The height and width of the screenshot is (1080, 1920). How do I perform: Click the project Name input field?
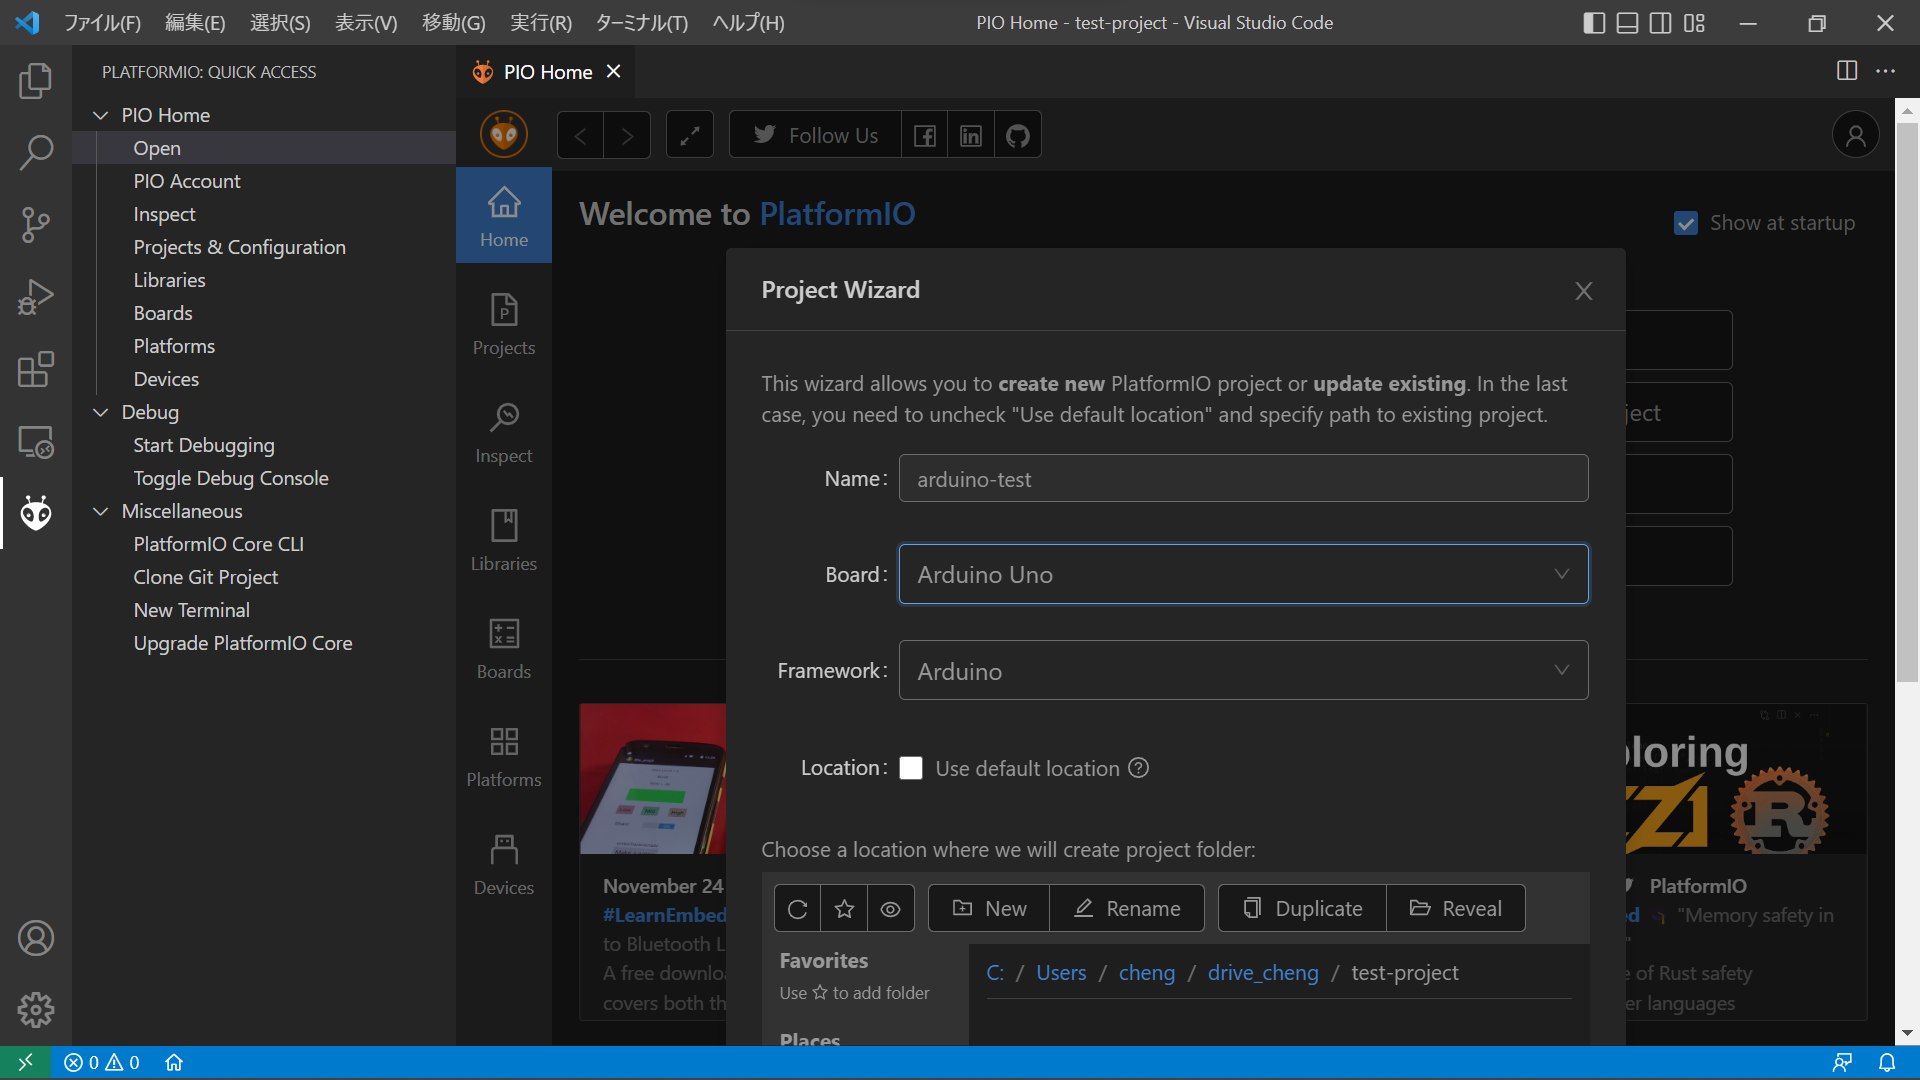click(1242, 478)
